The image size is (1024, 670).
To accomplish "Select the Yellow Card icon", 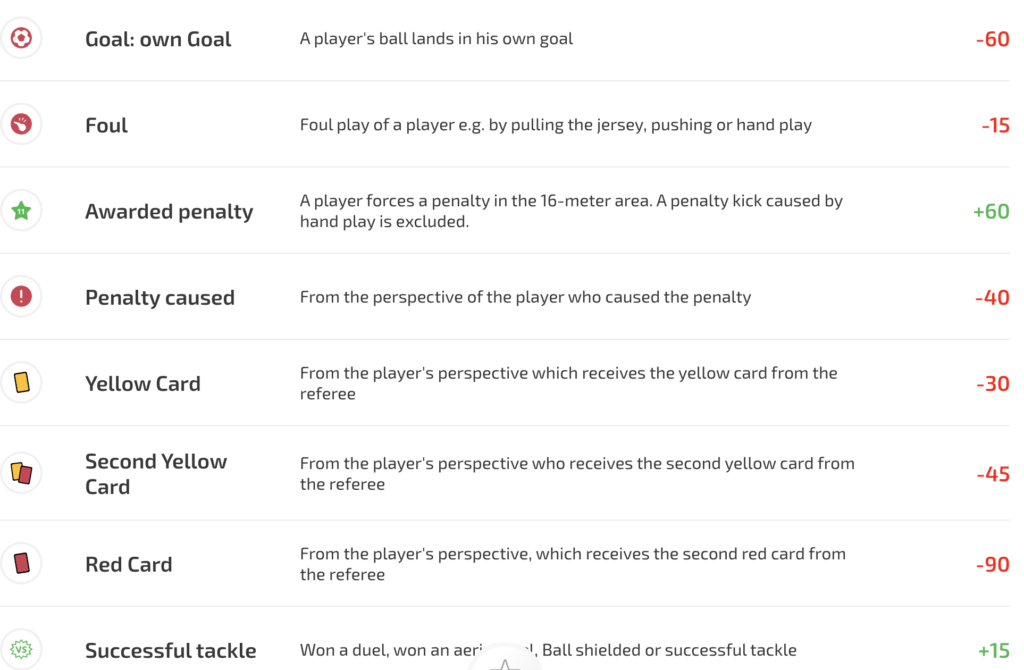I will point(21,383).
